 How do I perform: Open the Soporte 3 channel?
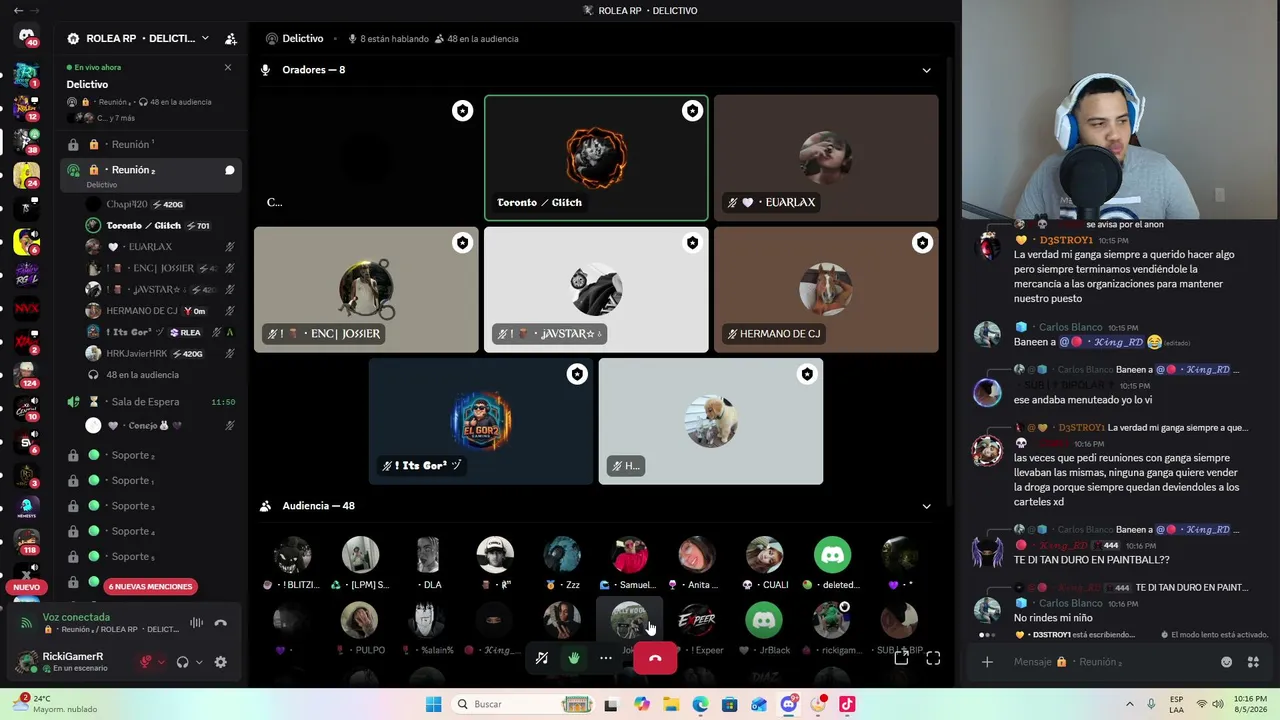pos(150,506)
